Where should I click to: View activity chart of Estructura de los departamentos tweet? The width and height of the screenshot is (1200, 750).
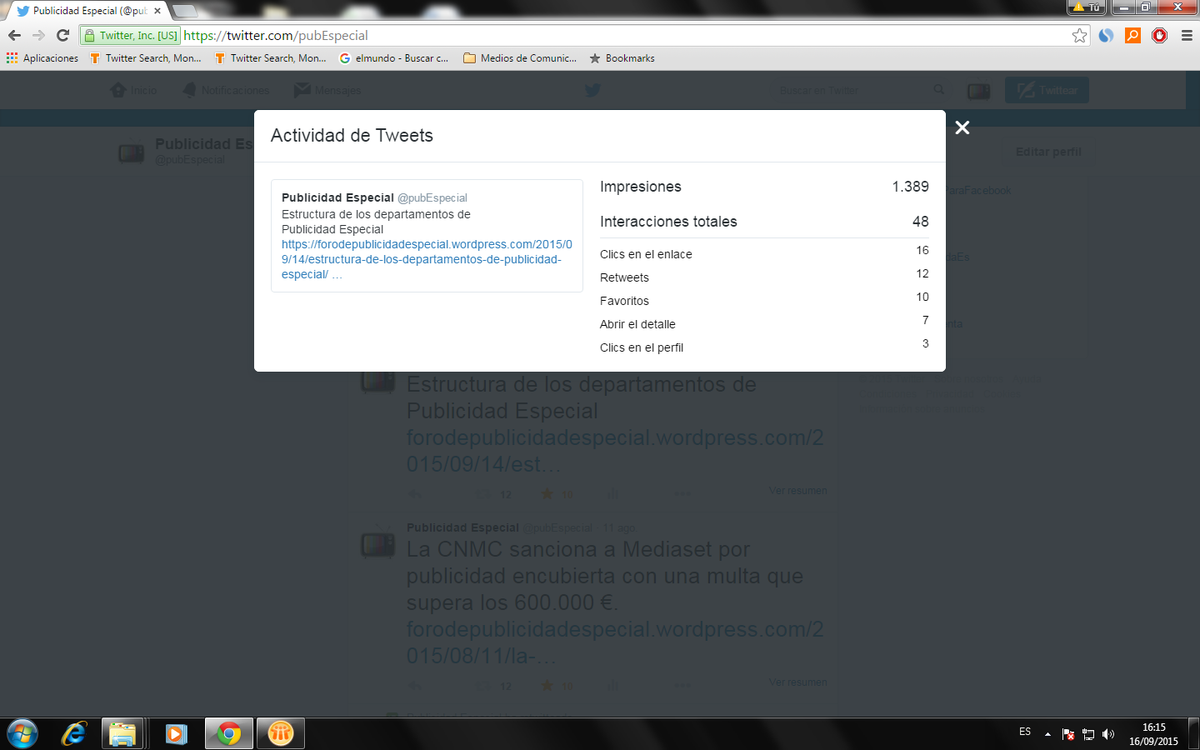point(613,493)
